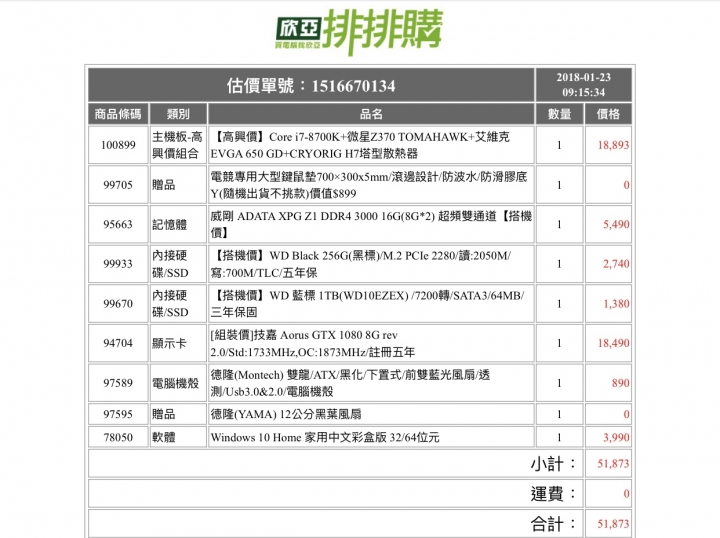Click the date 2018-01-23 09:15:34

583,84
